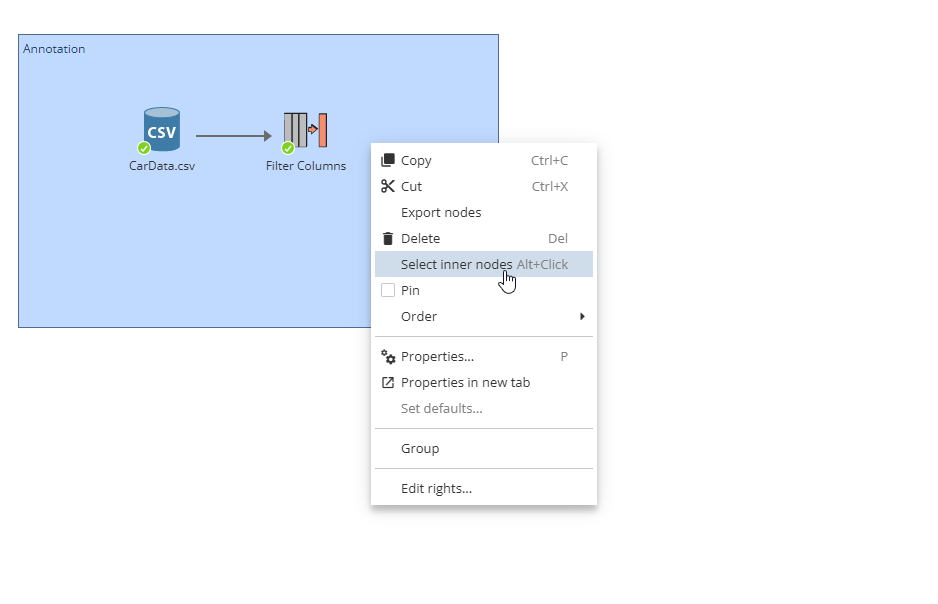This screenshot has width=938, height=604.
Task: Click the connection arrow between the two nodes
Action: click(232, 136)
